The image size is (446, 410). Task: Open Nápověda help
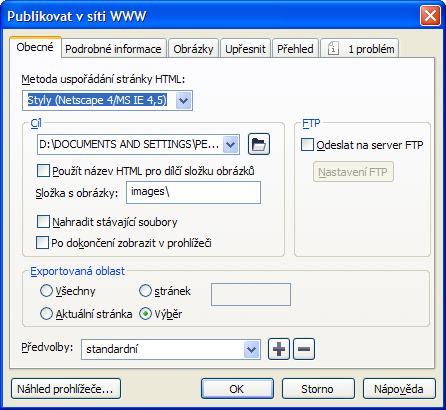click(399, 389)
